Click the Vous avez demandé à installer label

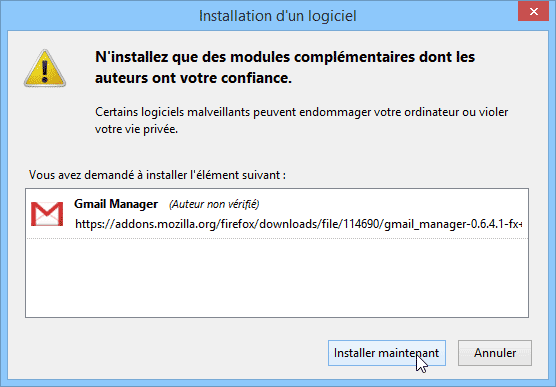[157, 175]
